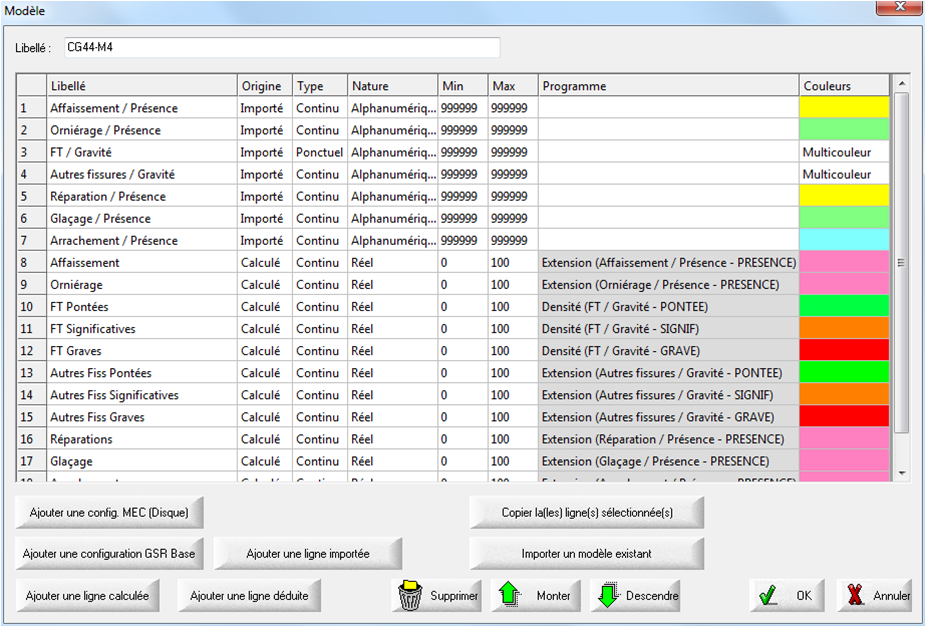Click Copier la(les) ligne(s) sélectionnée(s)
This screenshot has height=627, width=926.
(587, 511)
